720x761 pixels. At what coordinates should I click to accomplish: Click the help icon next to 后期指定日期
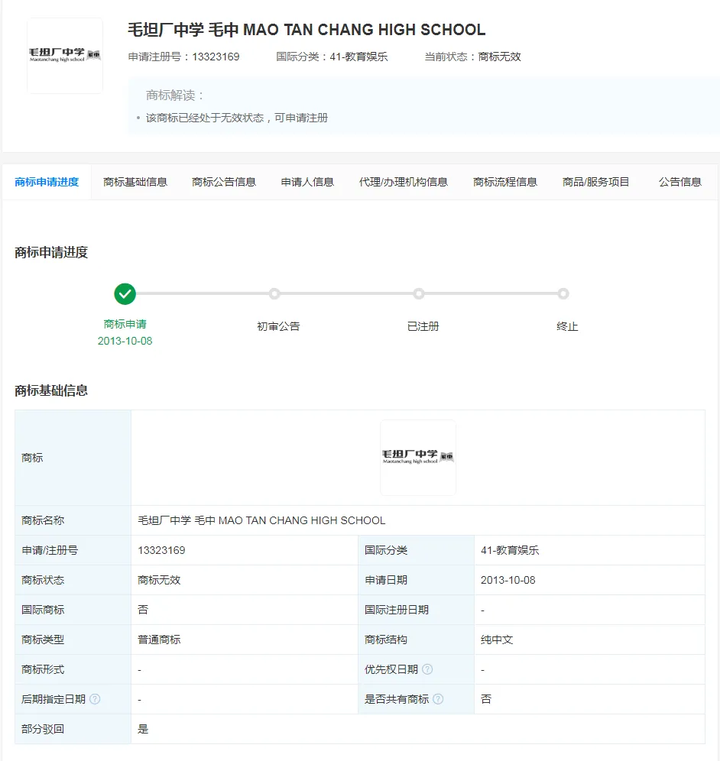click(95, 699)
